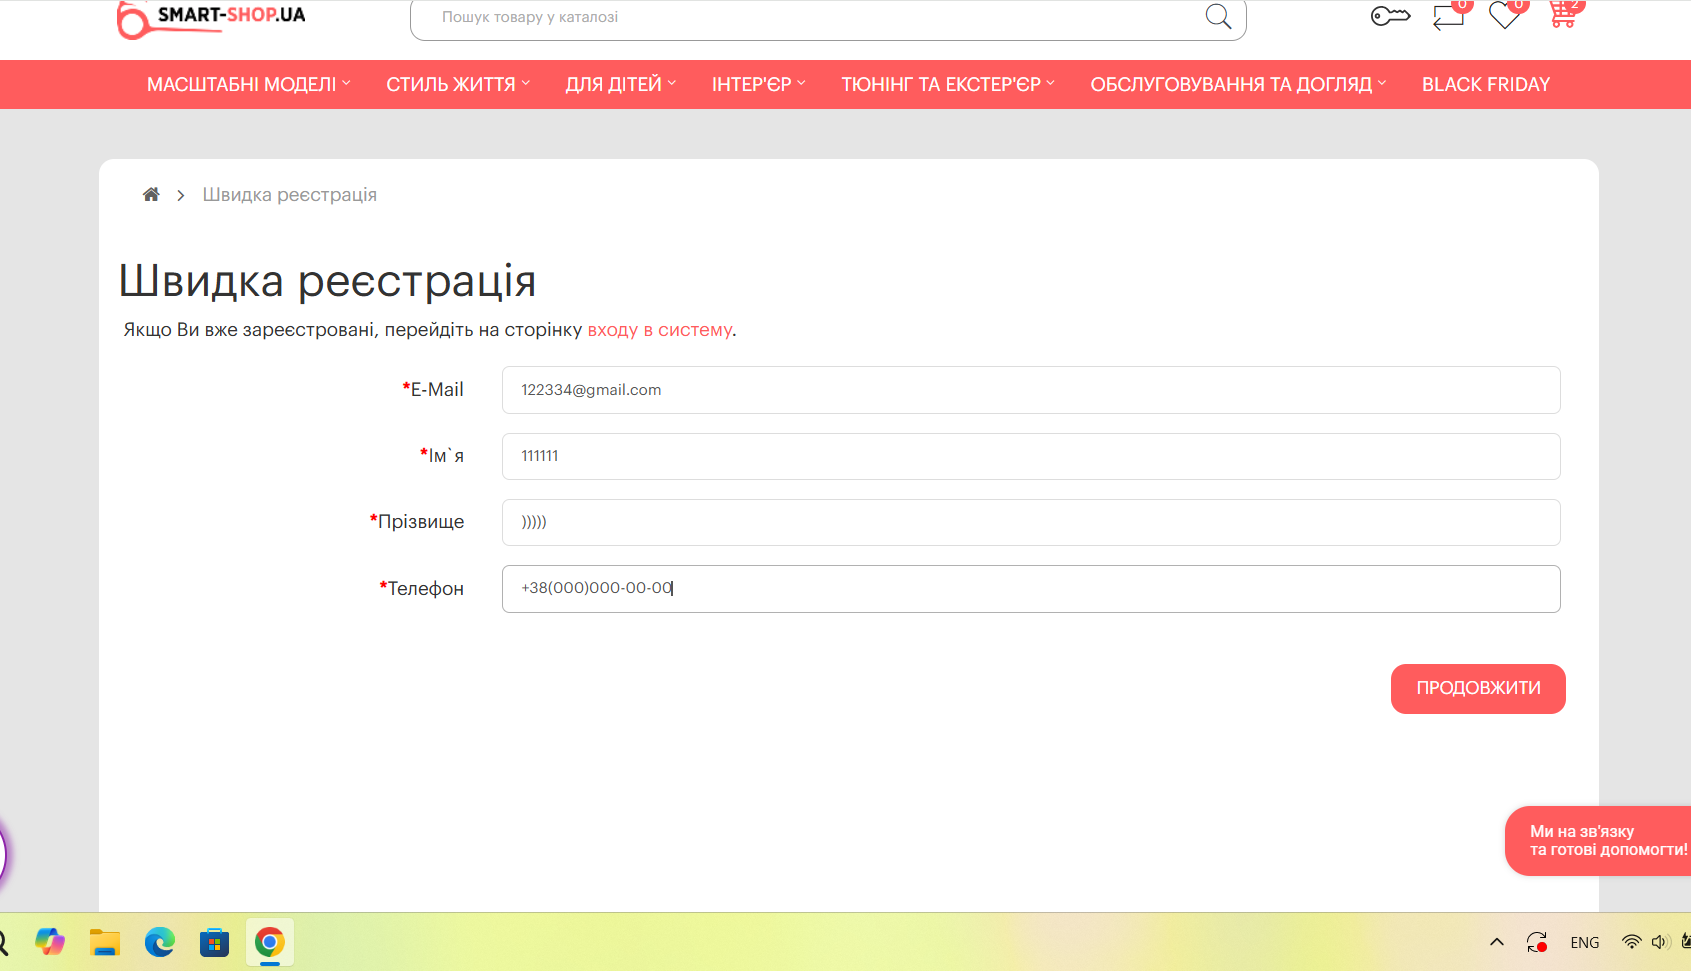Follow the 'входу в систему' link
The width and height of the screenshot is (1691, 971).
coord(659,330)
